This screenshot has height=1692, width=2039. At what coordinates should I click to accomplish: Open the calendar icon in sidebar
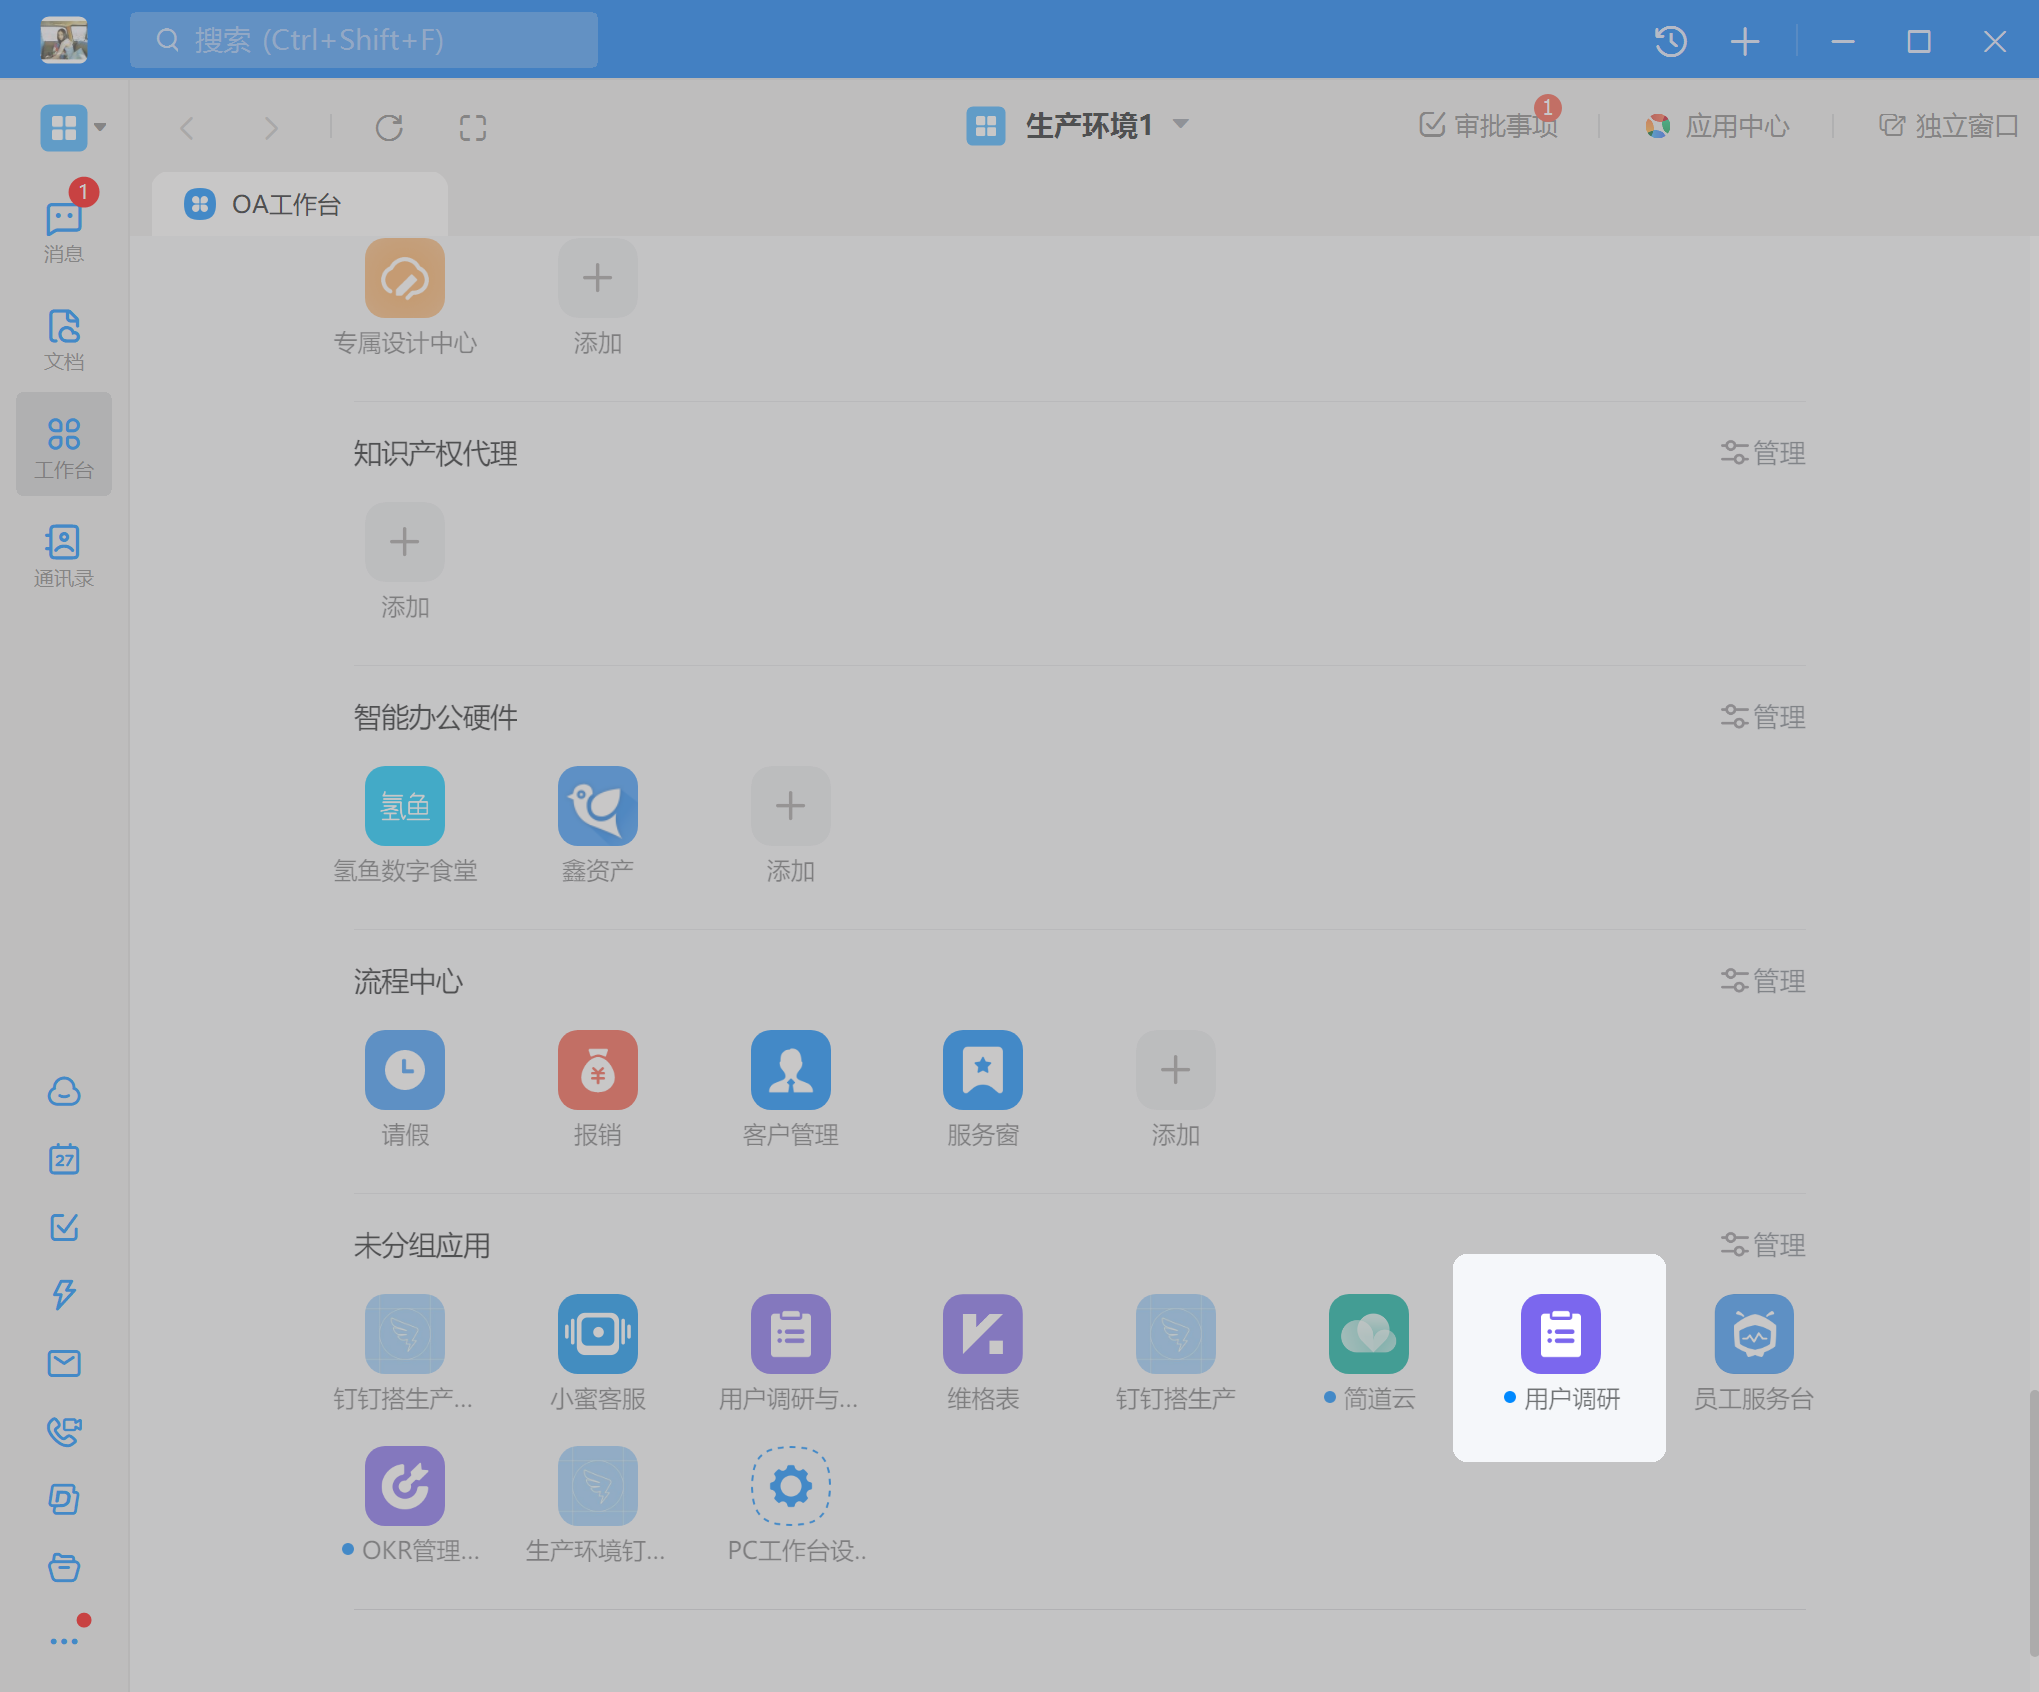click(x=64, y=1159)
